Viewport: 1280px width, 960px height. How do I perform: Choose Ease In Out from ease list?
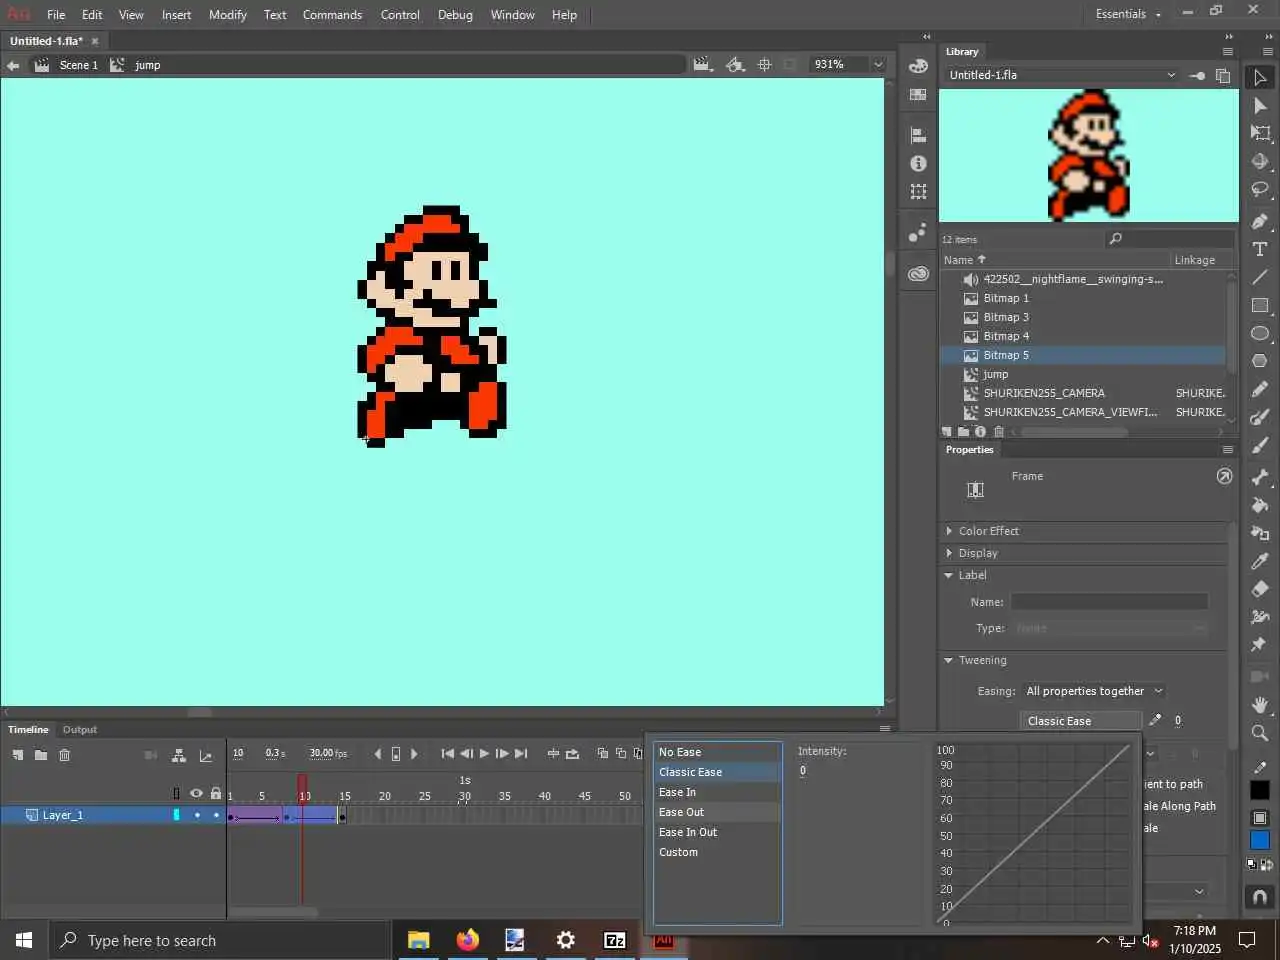click(688, 832)
